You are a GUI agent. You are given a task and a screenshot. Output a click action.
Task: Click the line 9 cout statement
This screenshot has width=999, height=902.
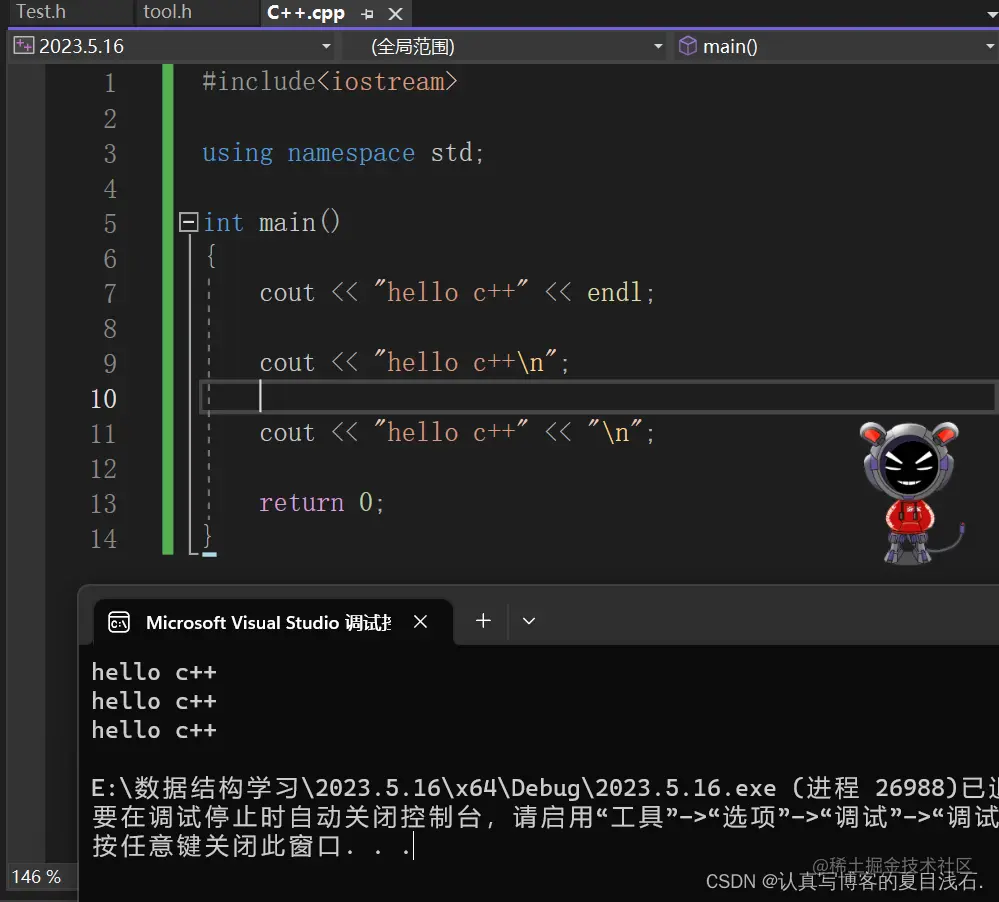pyautogui.click(x=414, y=362)
